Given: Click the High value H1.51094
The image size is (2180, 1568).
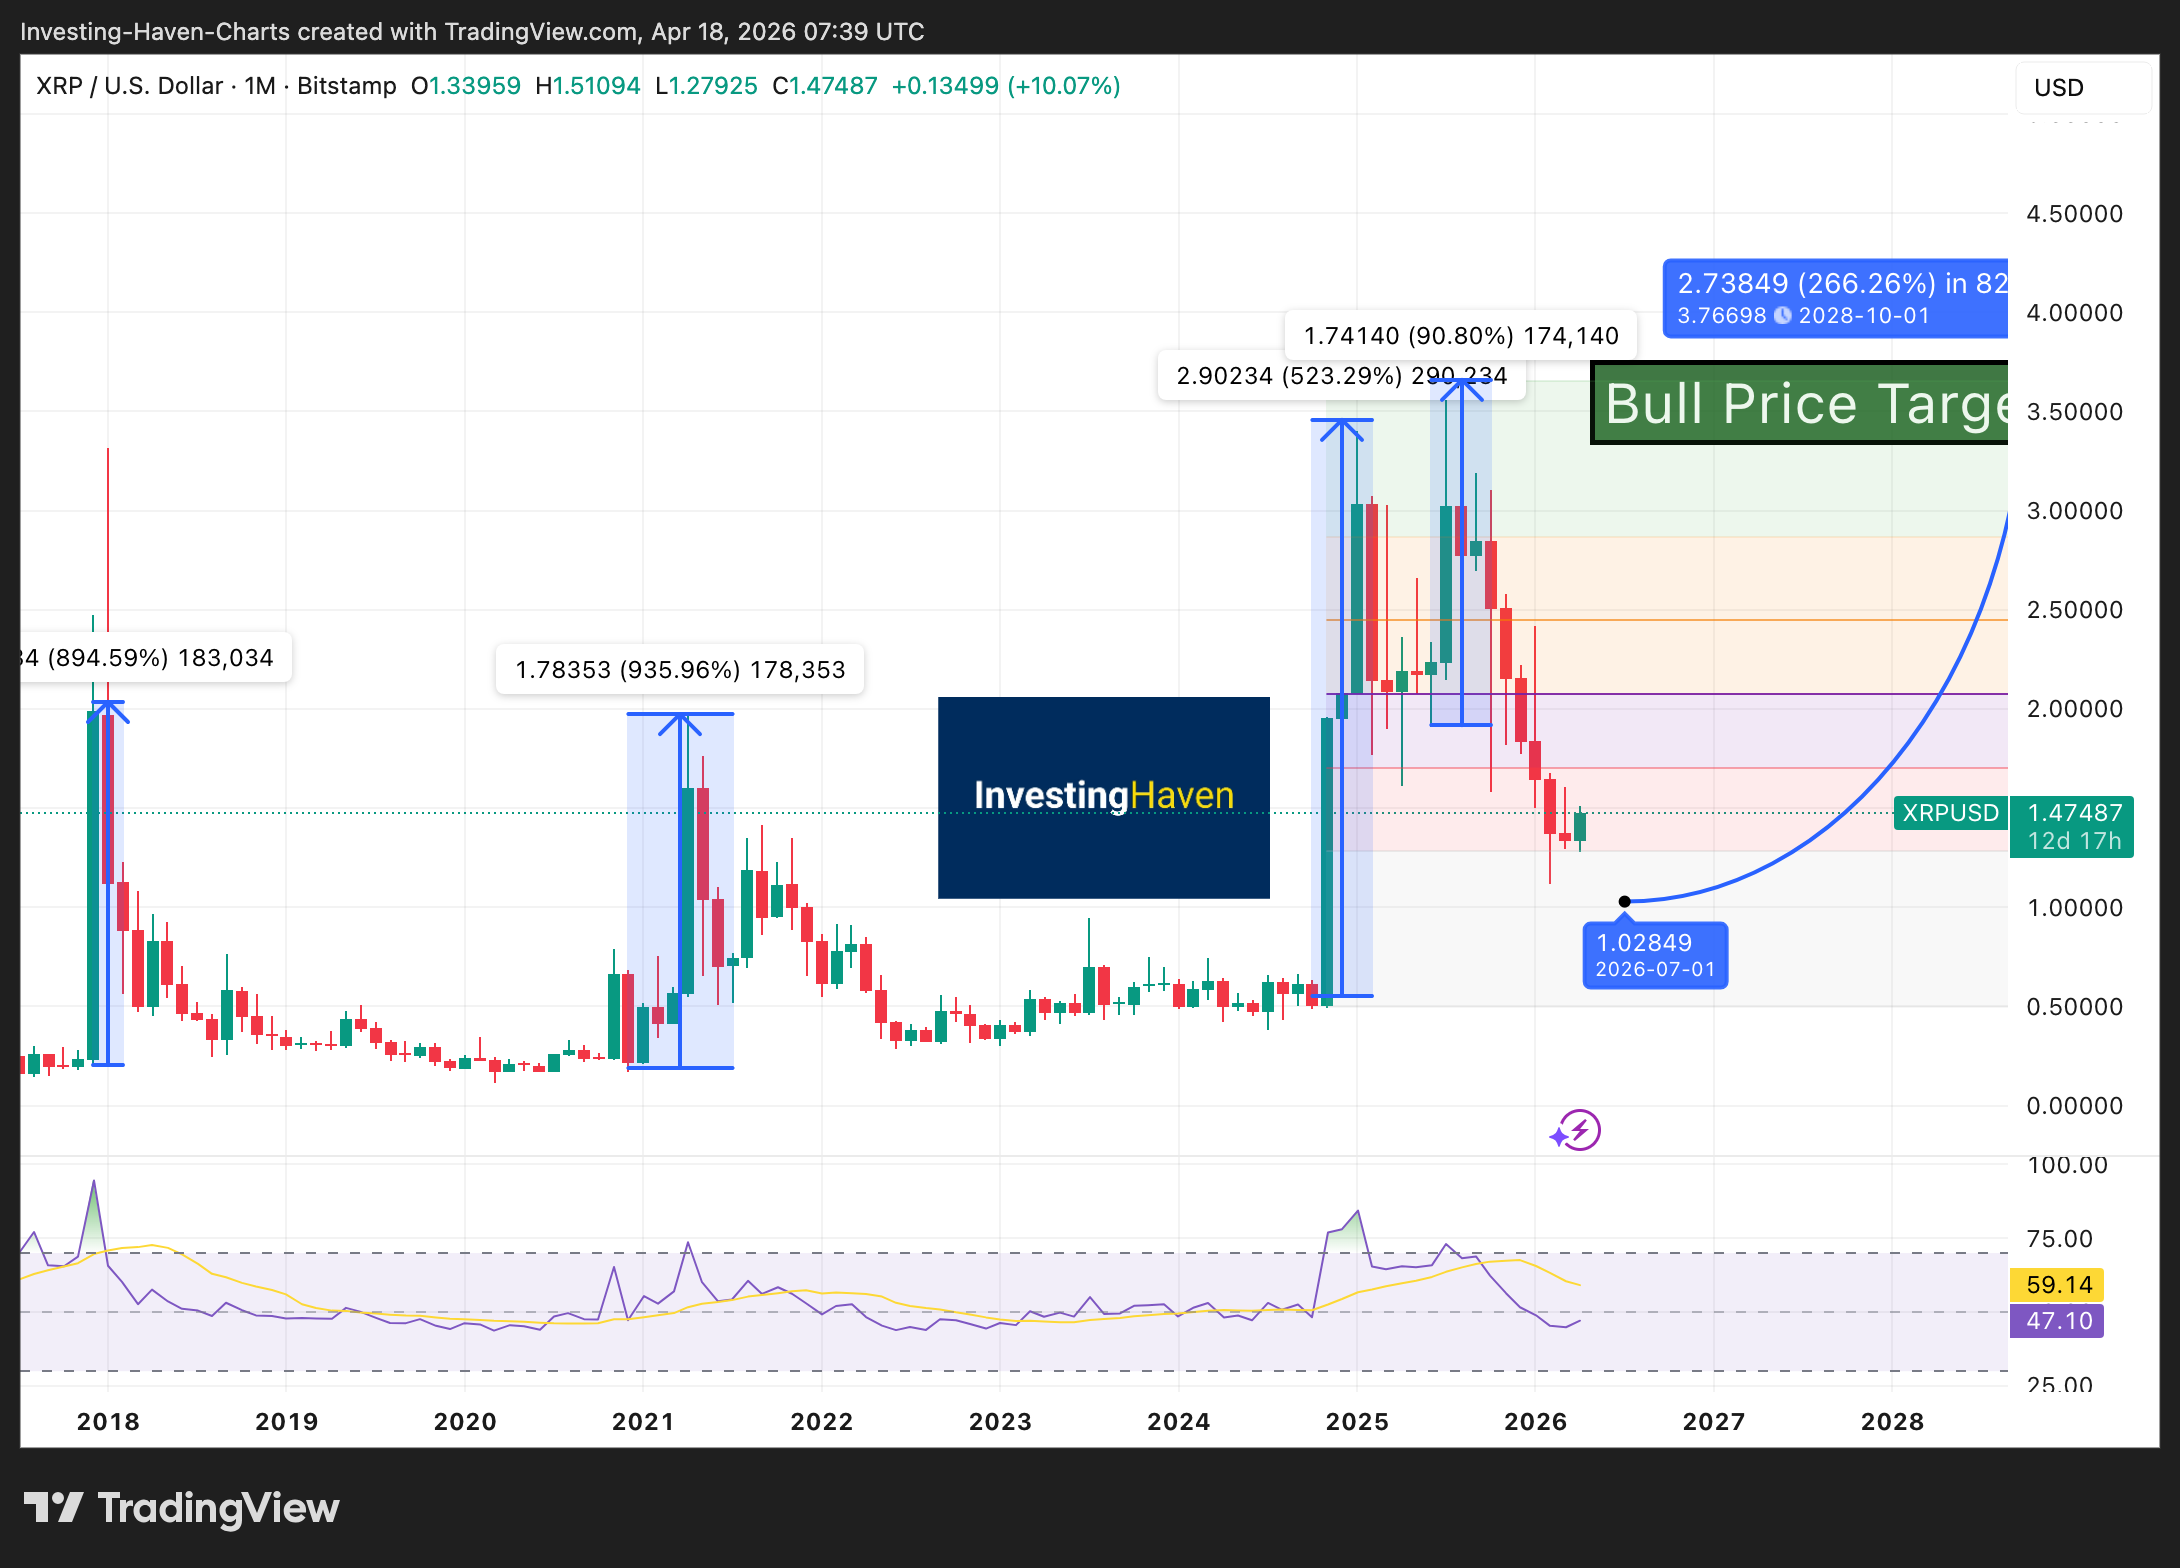Looking at the screenshot, I should (x=588, y=86).
